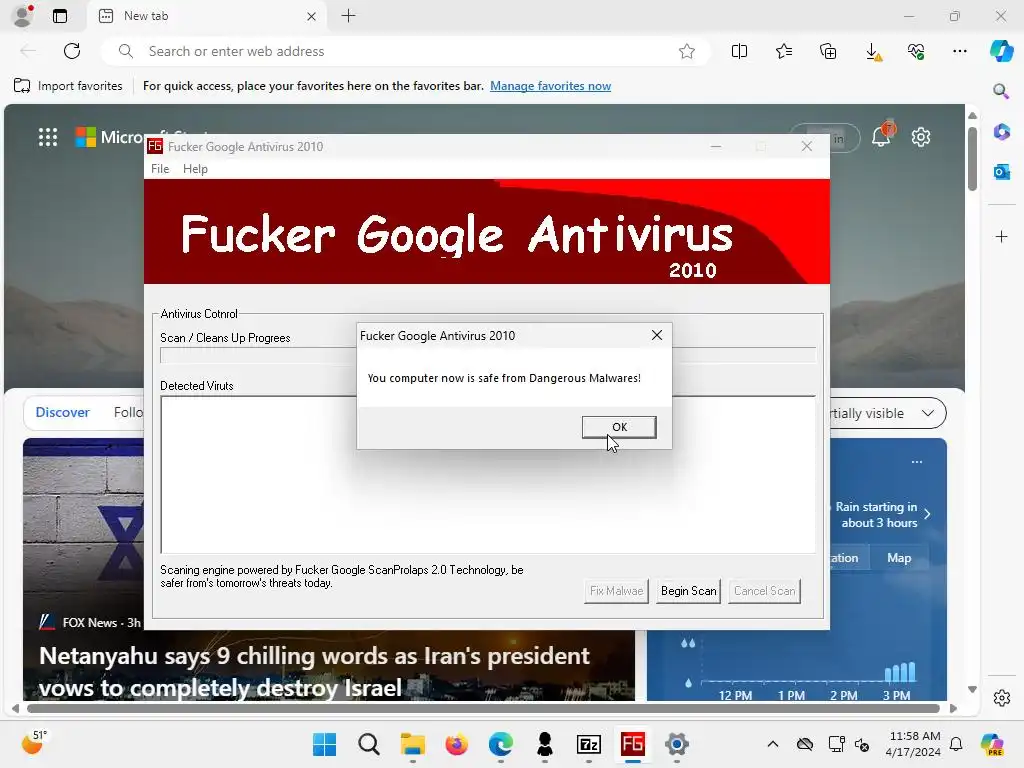Open Edge split screen view

click(x=739, y=51)
